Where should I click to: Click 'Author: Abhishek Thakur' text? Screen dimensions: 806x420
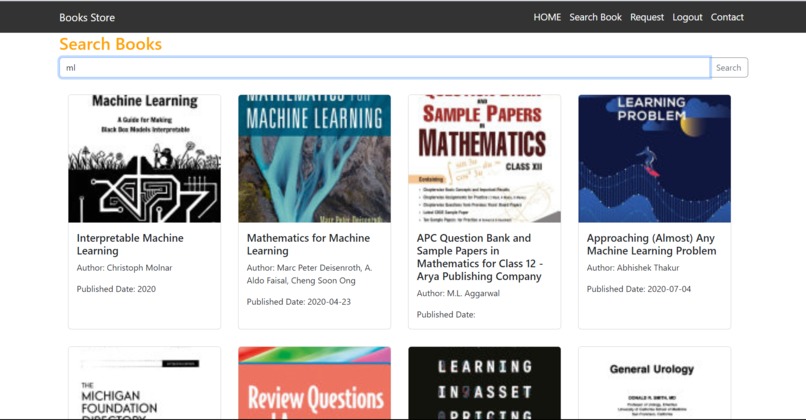(x=633, y=268)
